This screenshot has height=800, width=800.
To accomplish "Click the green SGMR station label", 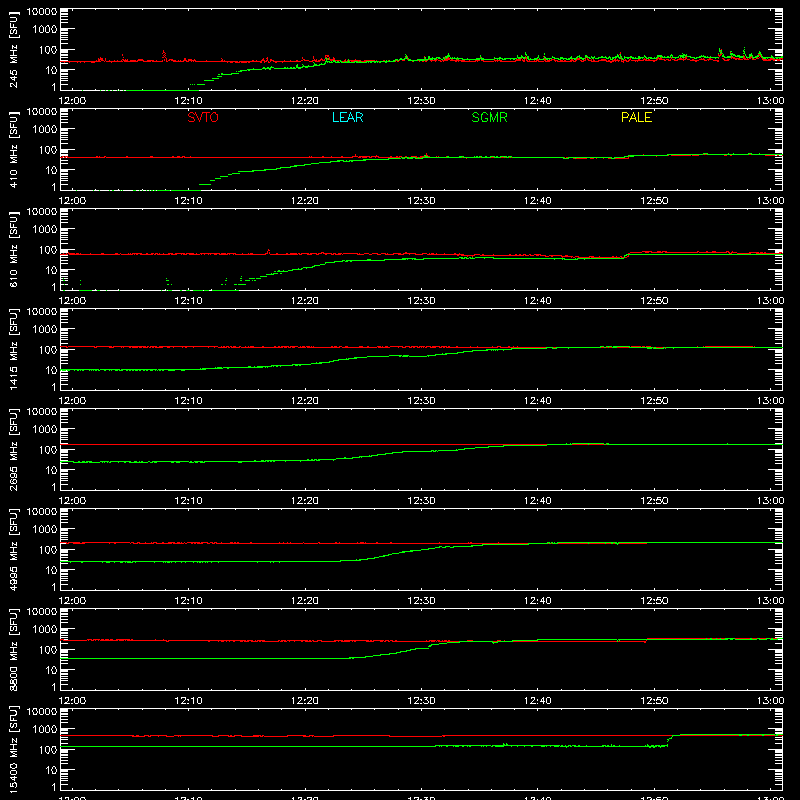I will (489, 117).
